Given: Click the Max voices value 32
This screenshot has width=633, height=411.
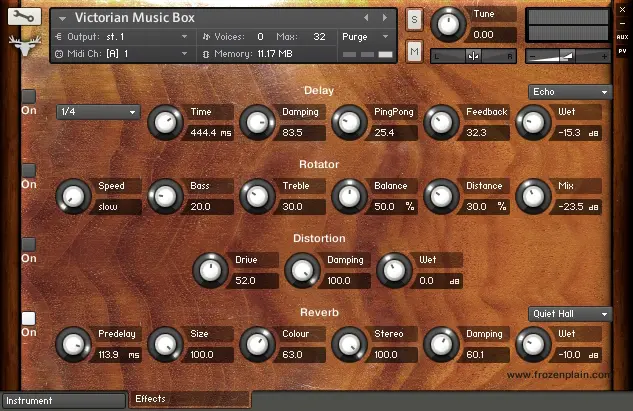Looking at the screenshot, I should tap(319, 37).
